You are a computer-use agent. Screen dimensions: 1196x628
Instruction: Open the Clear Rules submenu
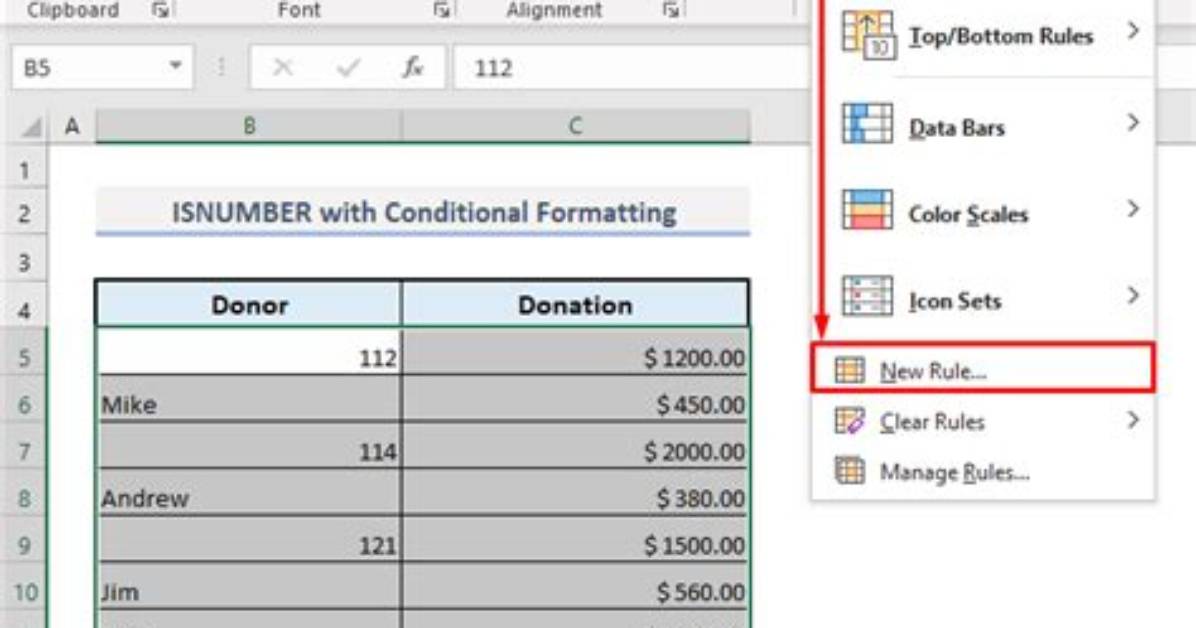point(983,420)
